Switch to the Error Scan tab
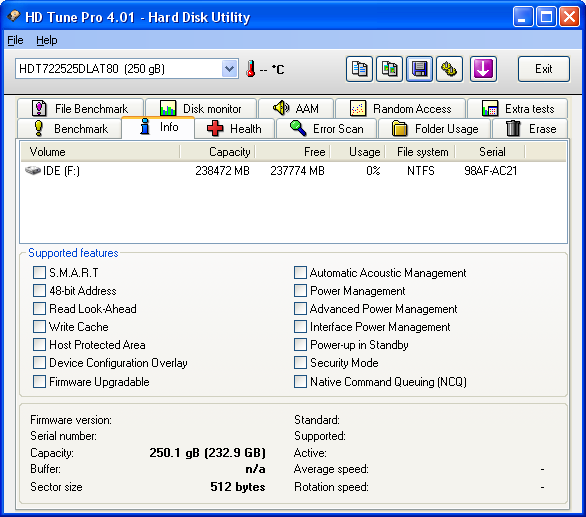The image size is (586, 517). click(327, 129)
